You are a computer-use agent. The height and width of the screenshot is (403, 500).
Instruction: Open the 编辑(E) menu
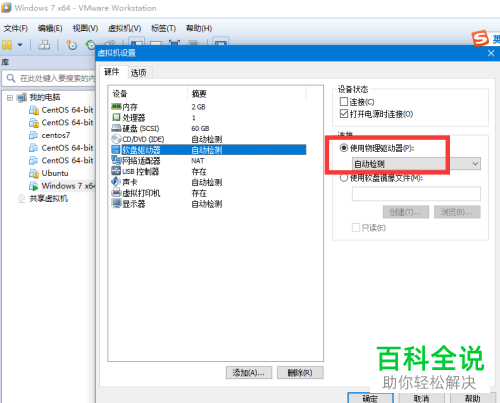point(50,28)
